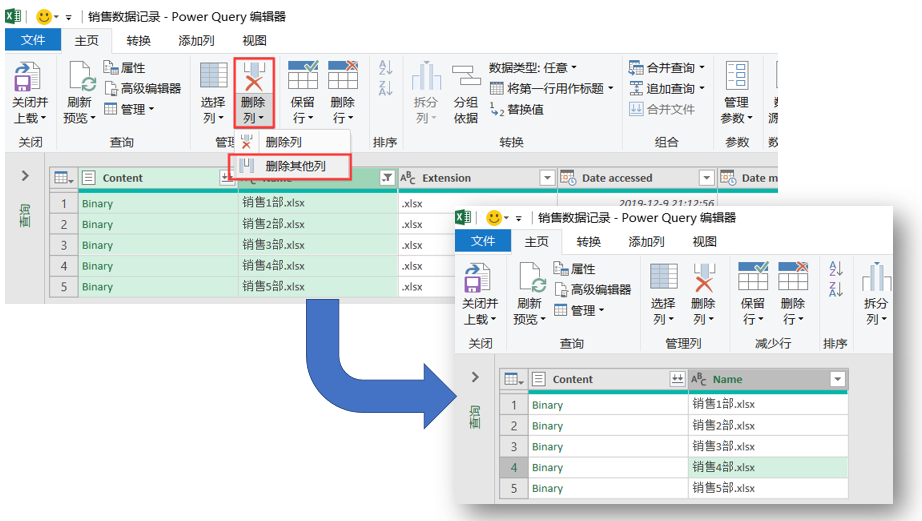Click 选择列 icon in front window
922x521 pixels.
click(x=664, y=276)
